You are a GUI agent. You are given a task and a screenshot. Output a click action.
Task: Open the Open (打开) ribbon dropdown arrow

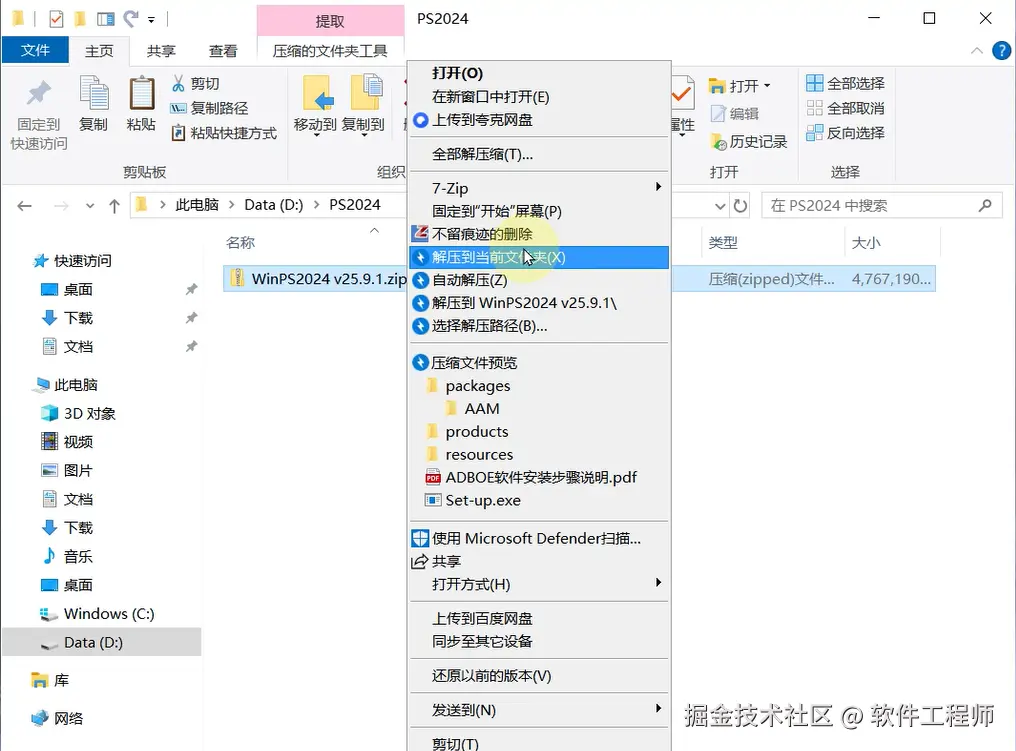767,86
